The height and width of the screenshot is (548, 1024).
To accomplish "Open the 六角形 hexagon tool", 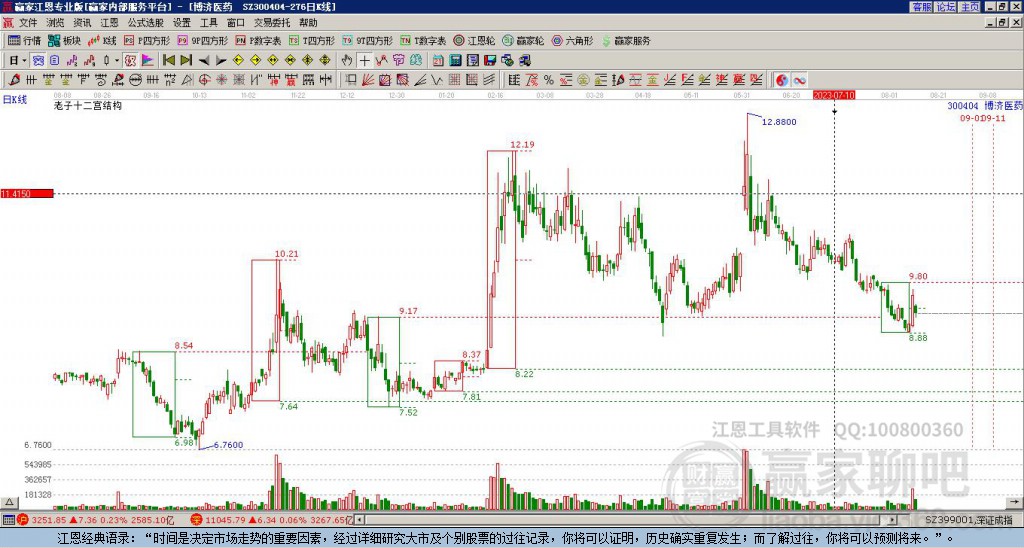I will [x=572, y=40].
